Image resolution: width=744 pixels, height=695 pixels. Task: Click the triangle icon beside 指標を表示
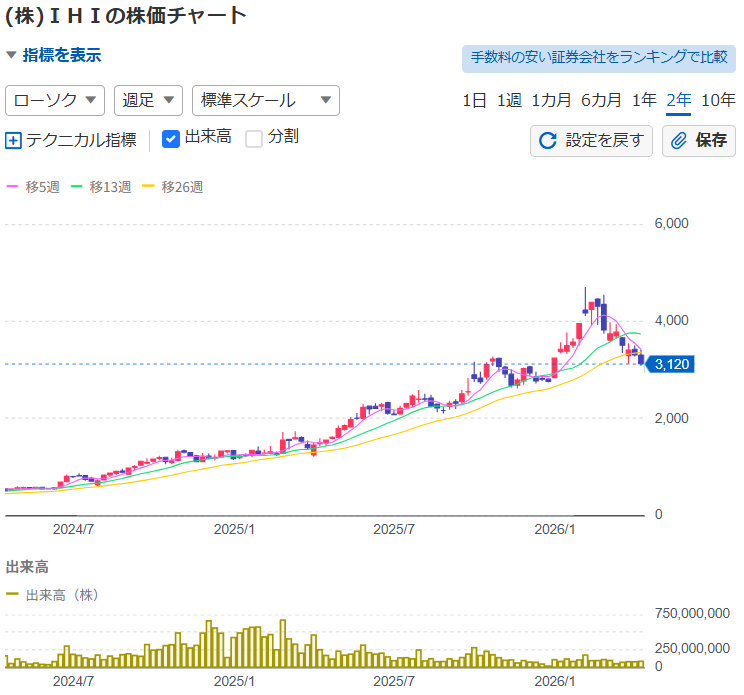click(11, 56)
